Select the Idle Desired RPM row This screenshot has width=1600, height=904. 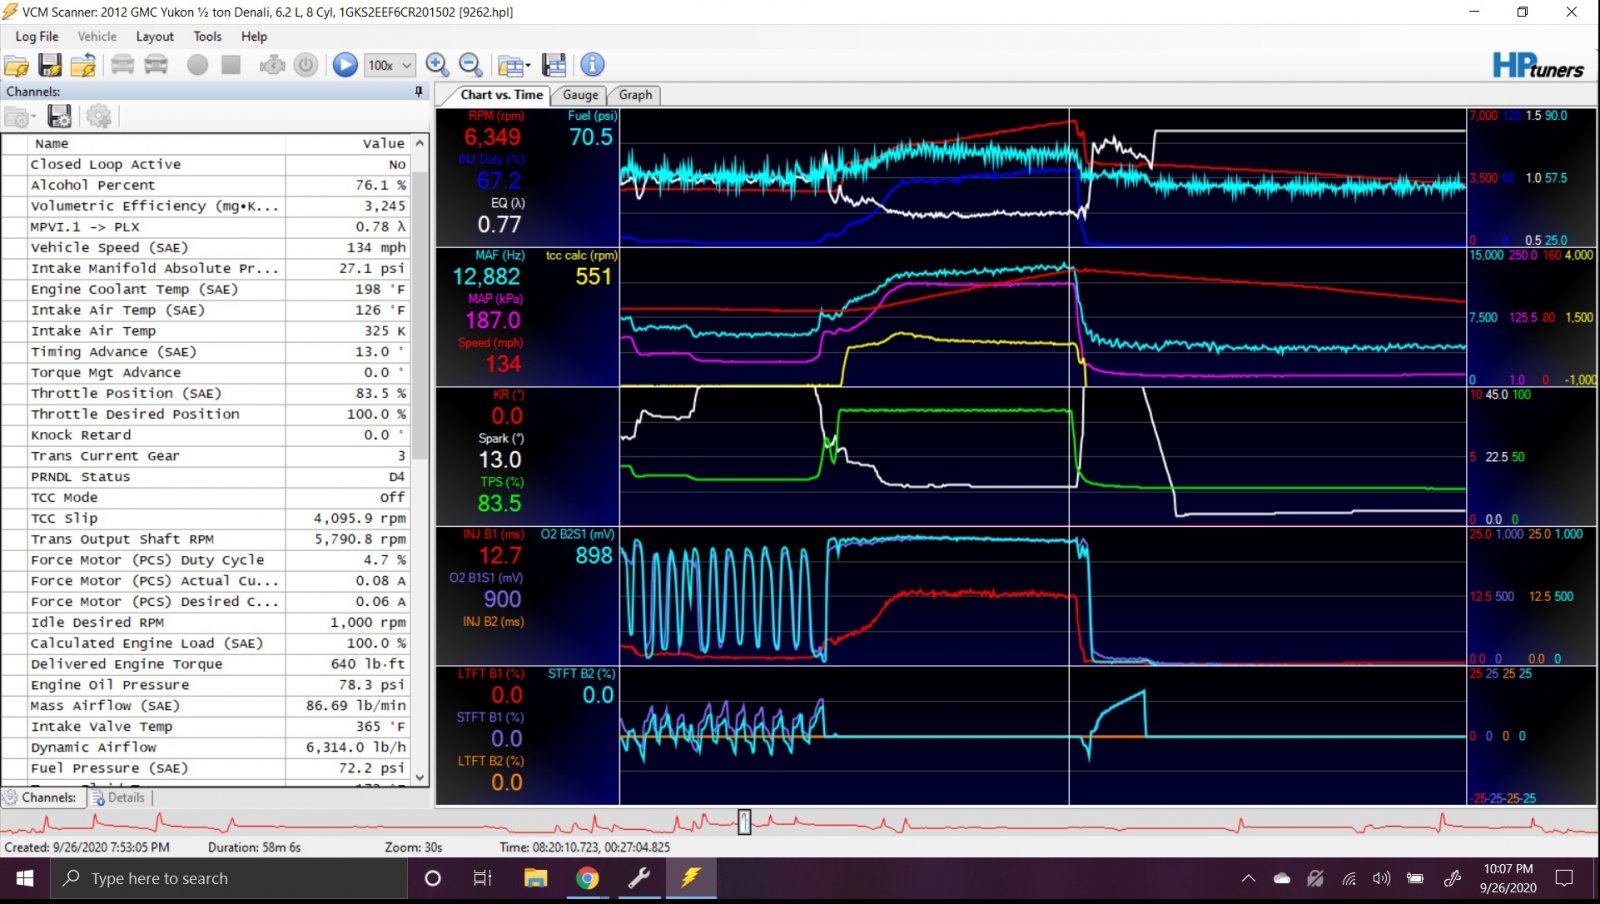(x=206, y=622)
